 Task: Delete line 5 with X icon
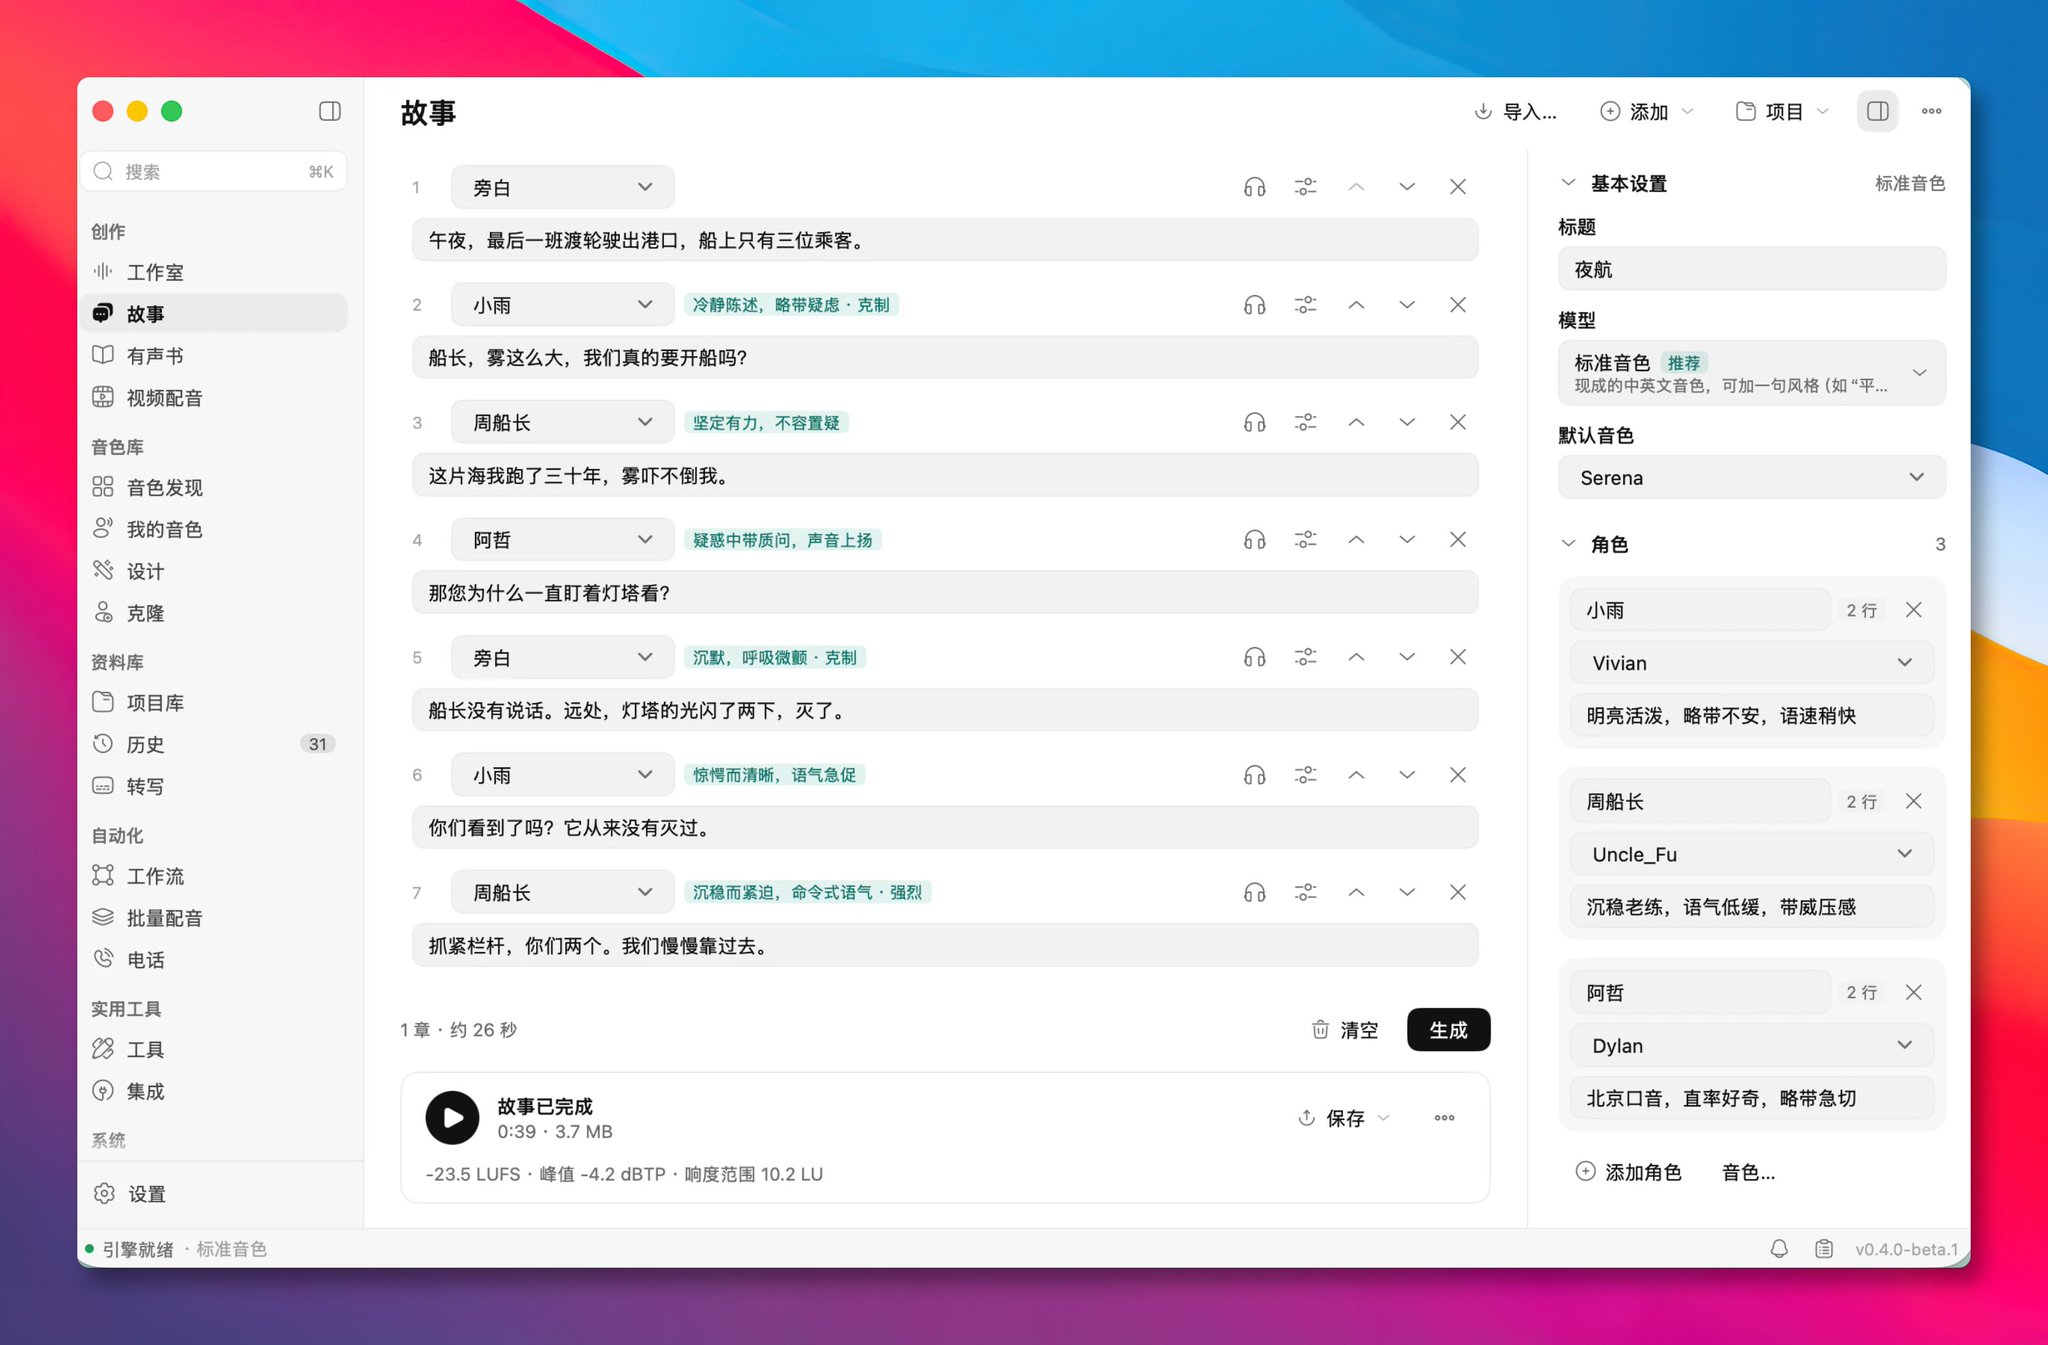click(x=1458, y=657)
